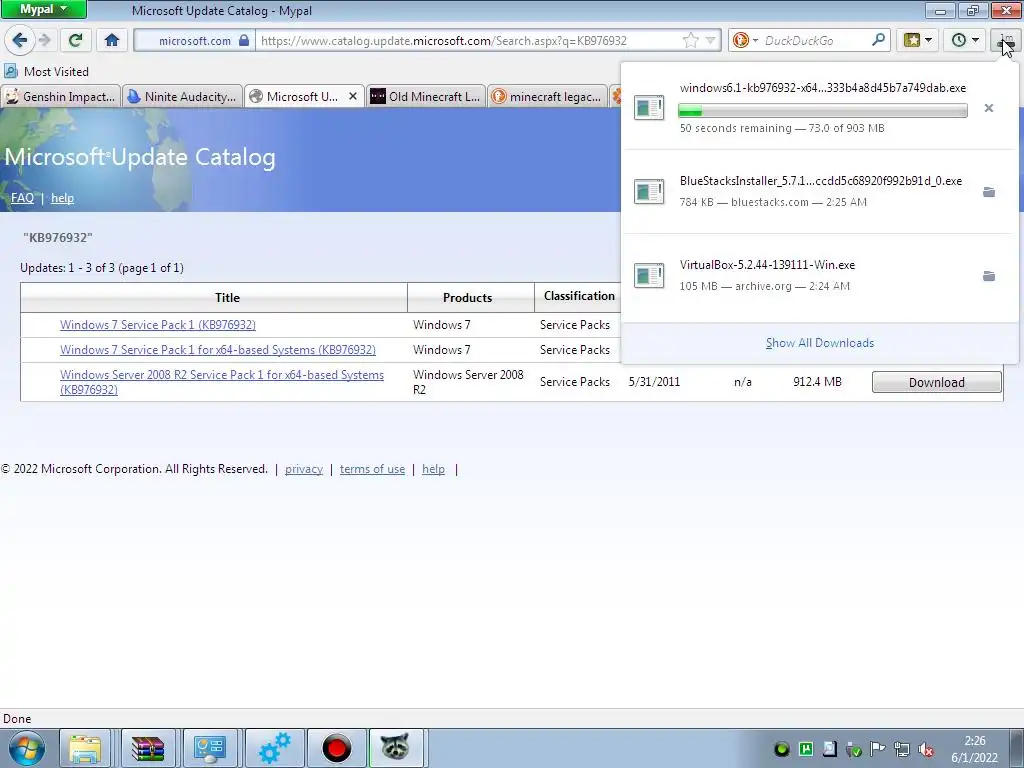Open WinRAR from the taskbar
Viewport: 1024px width, 768px height.
point(148,748)
